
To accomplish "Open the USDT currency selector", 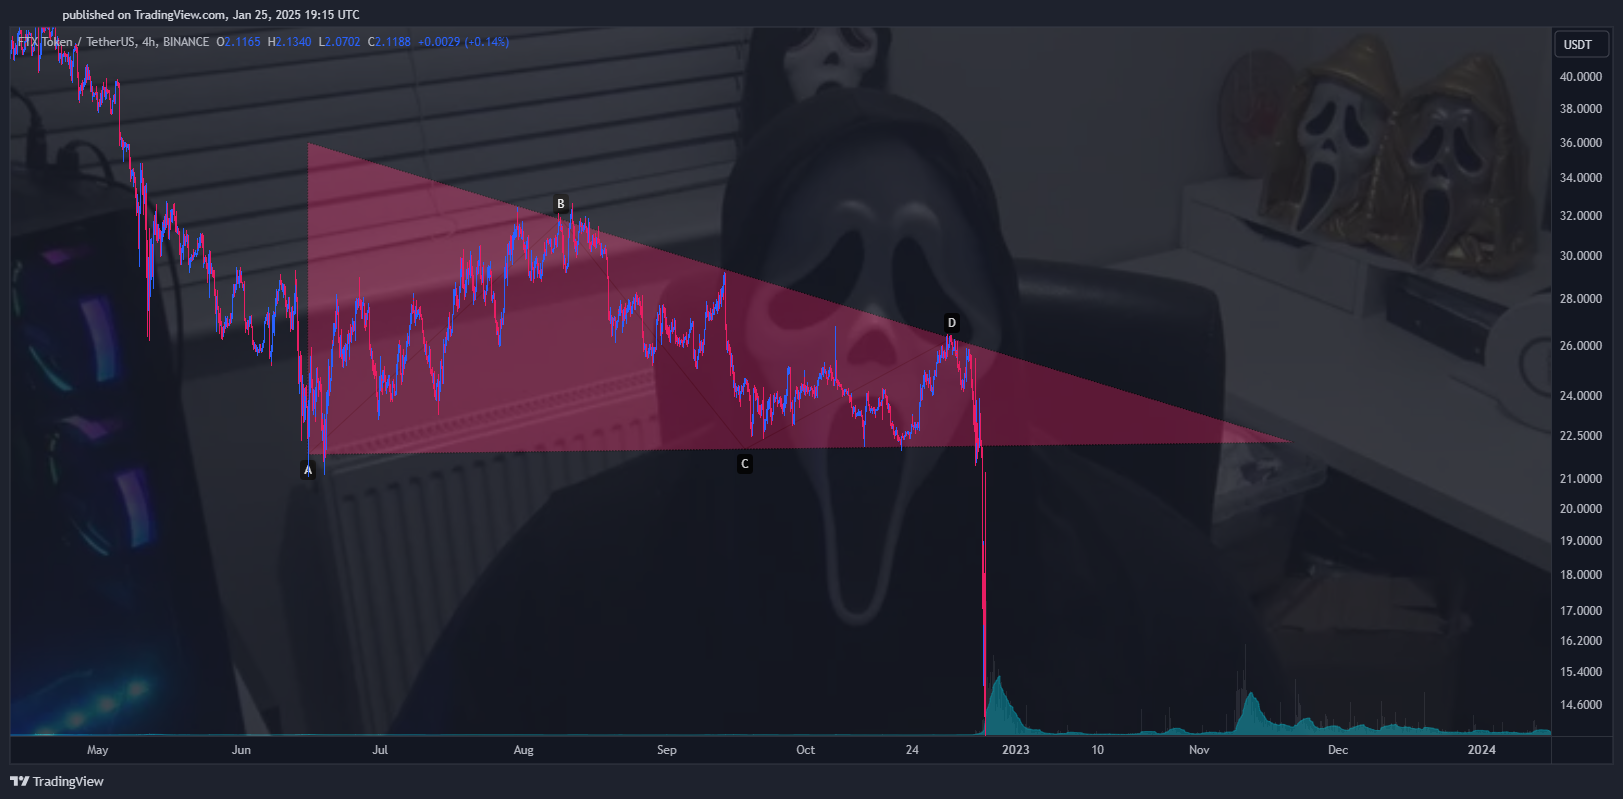I will coord(1580,44).
